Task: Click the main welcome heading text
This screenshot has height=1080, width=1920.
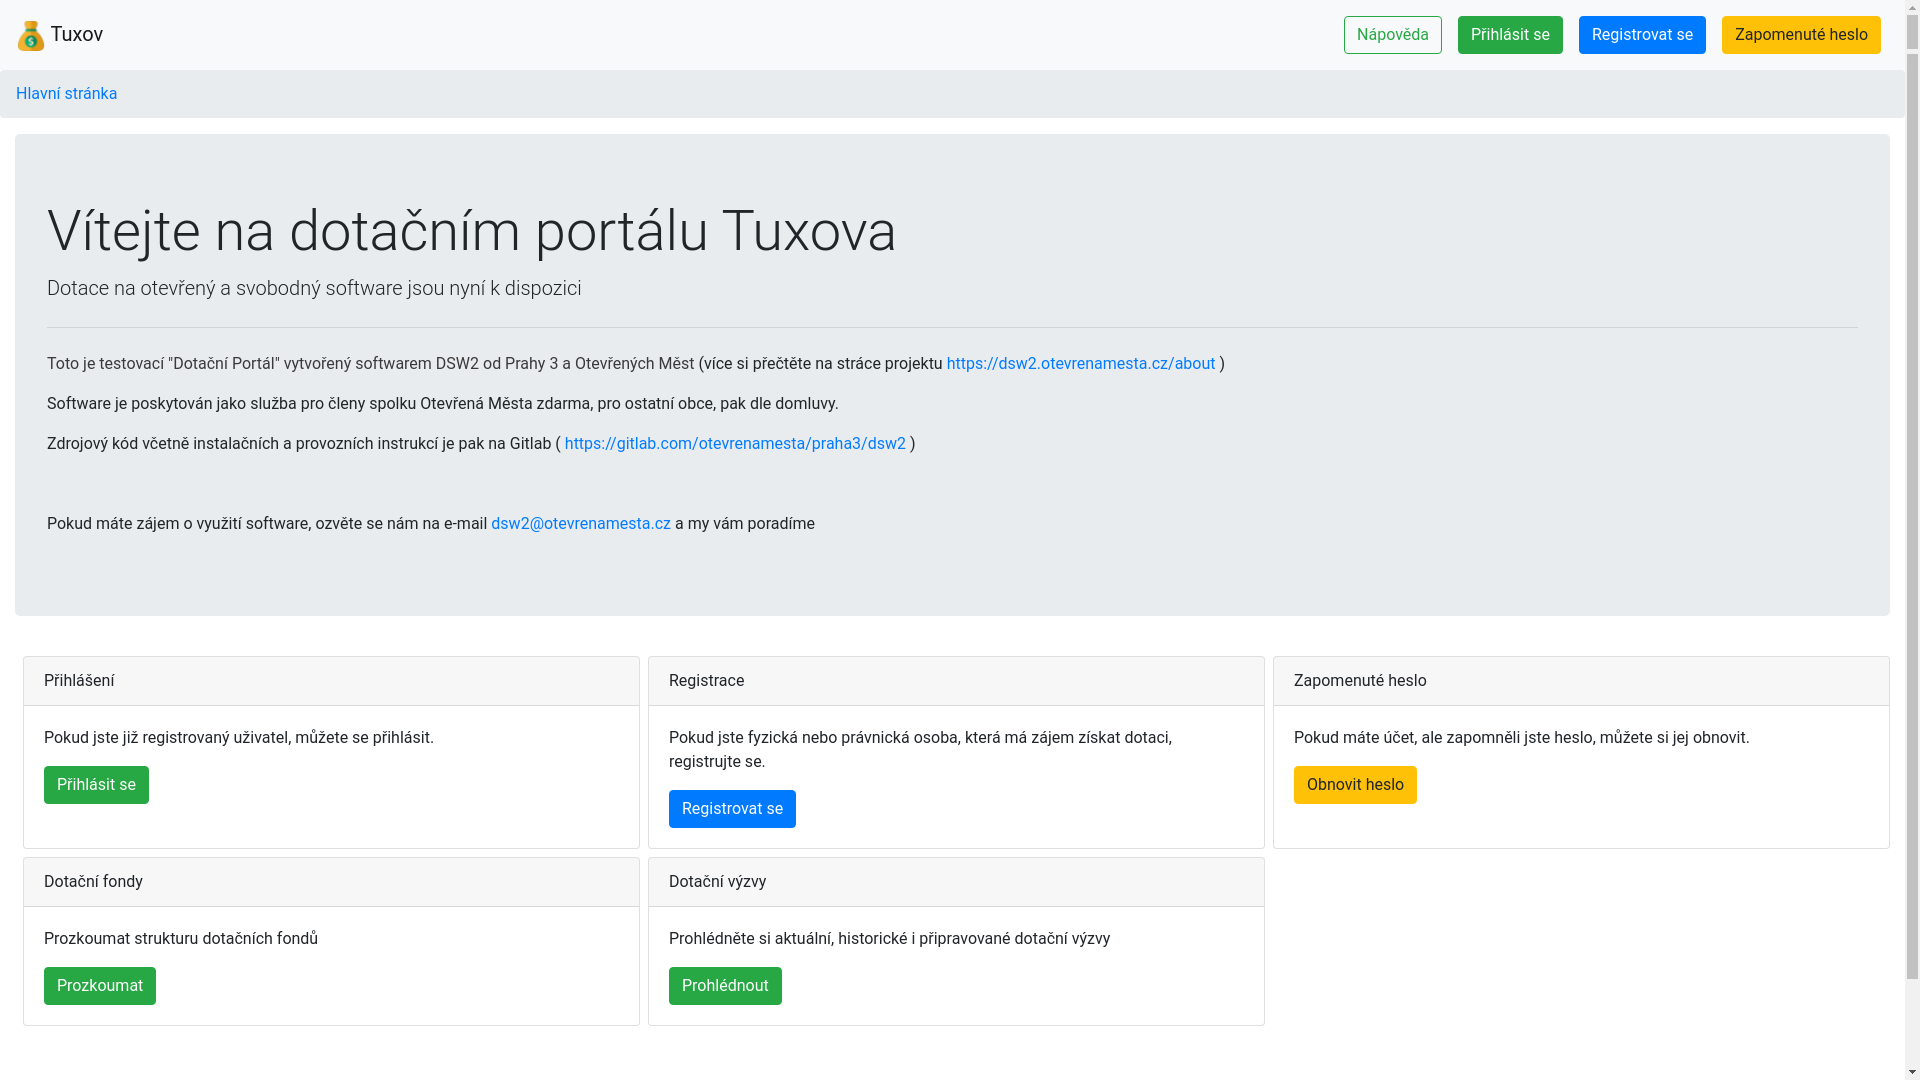Action: tap(471, 232)
